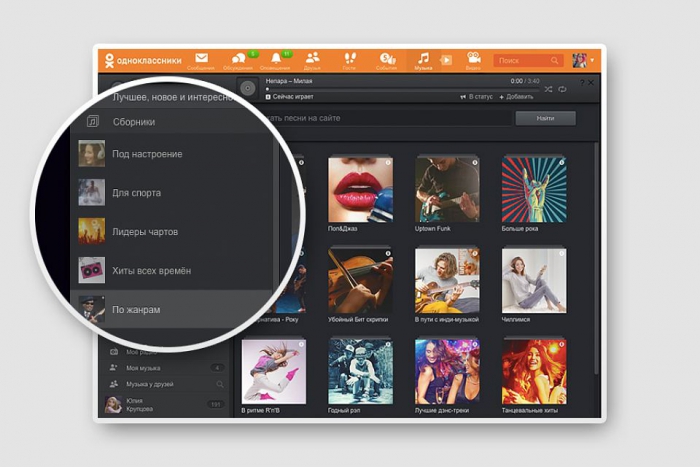Open Сообщения envelope icon
The width and height of the screenshot is (700, 467).
(x=201, y=58)
